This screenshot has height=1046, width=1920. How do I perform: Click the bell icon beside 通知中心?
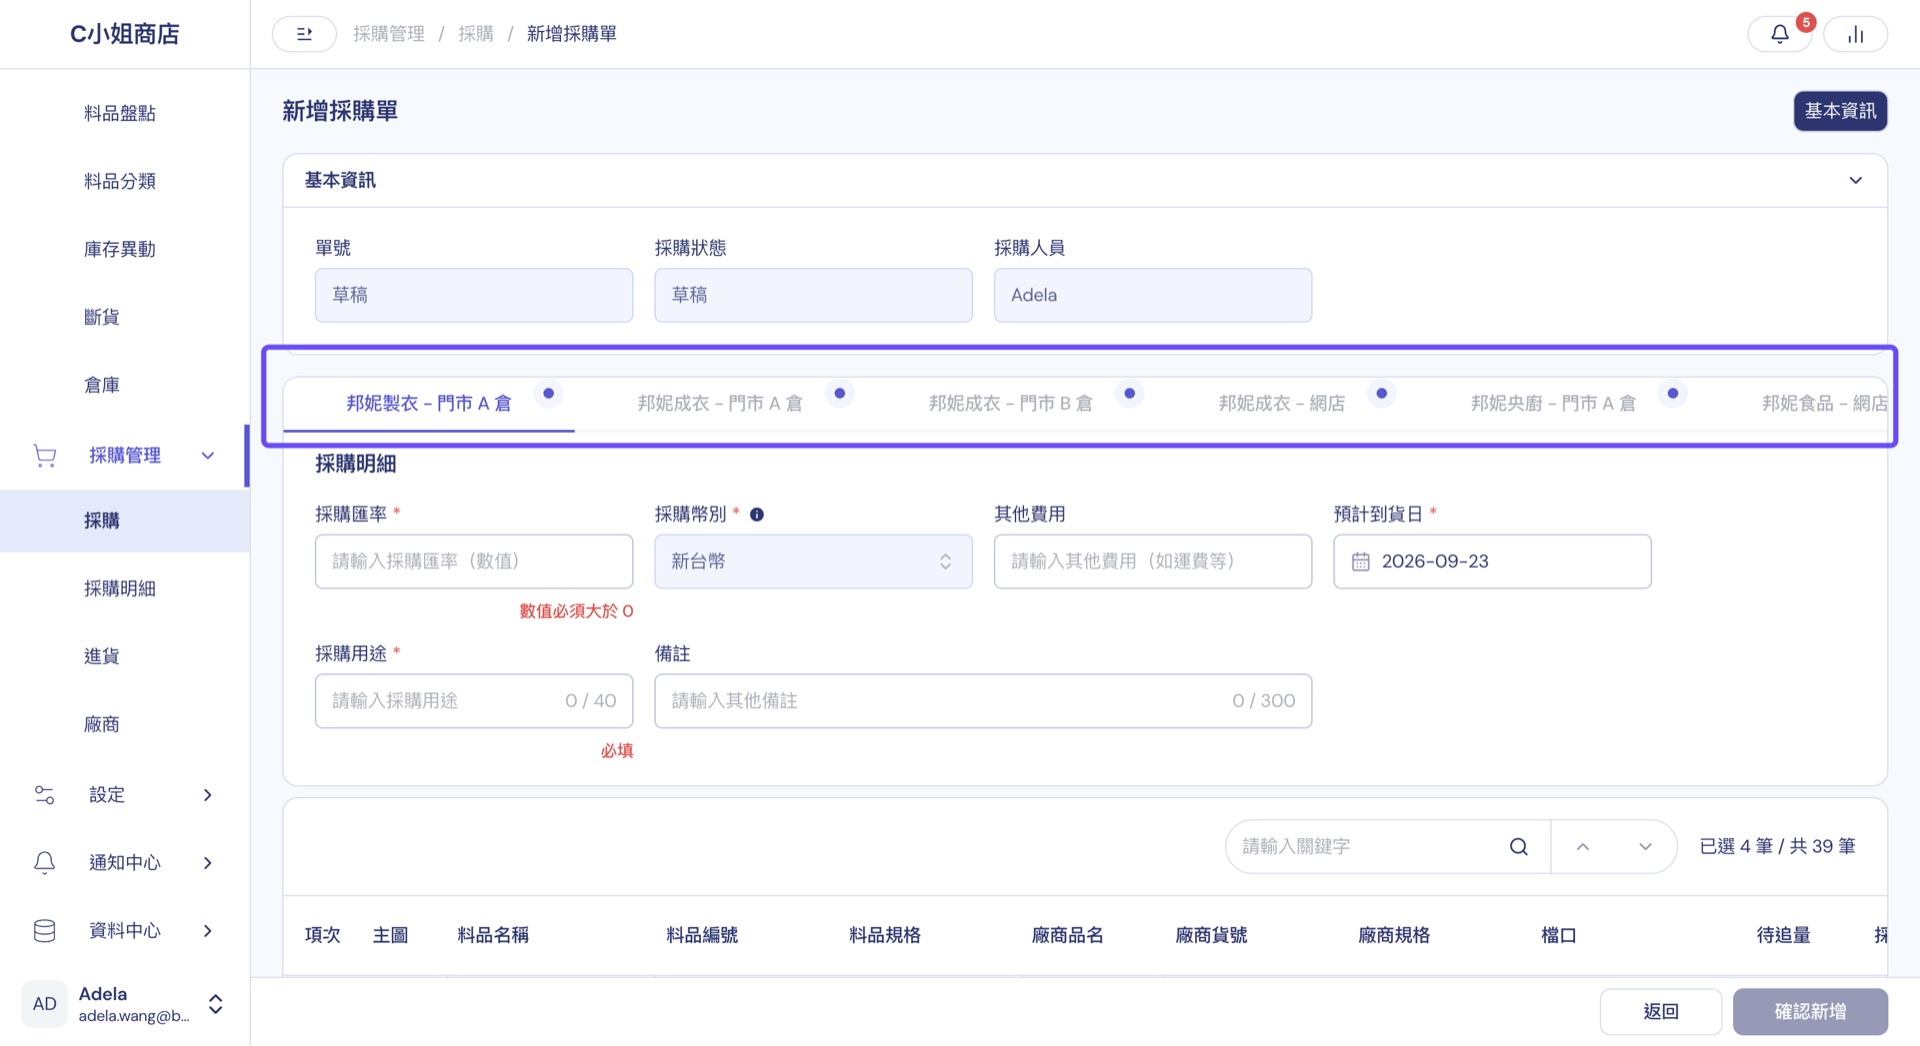45,862
